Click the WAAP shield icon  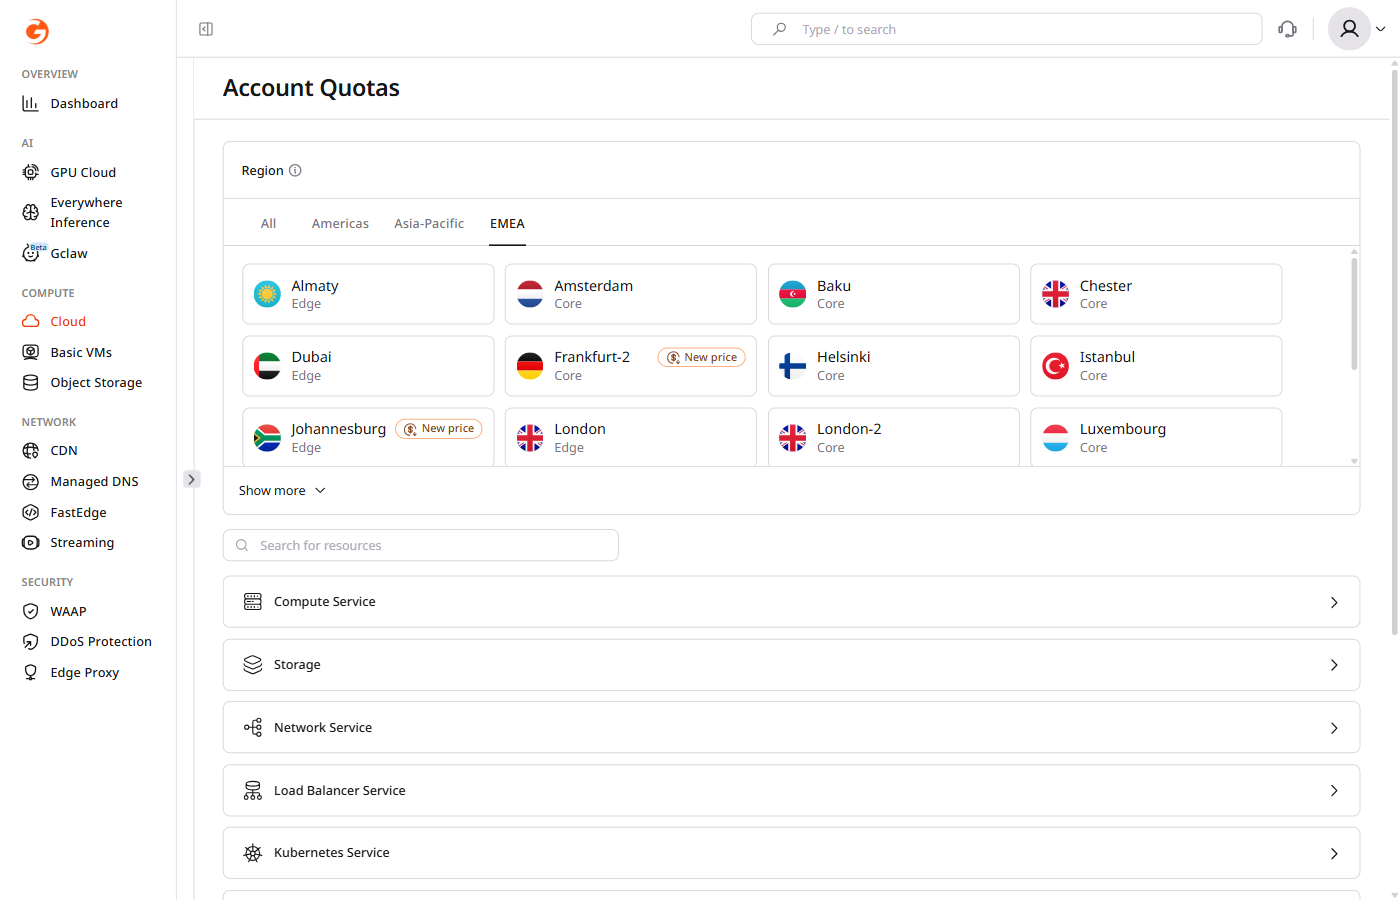click(31, 611)
